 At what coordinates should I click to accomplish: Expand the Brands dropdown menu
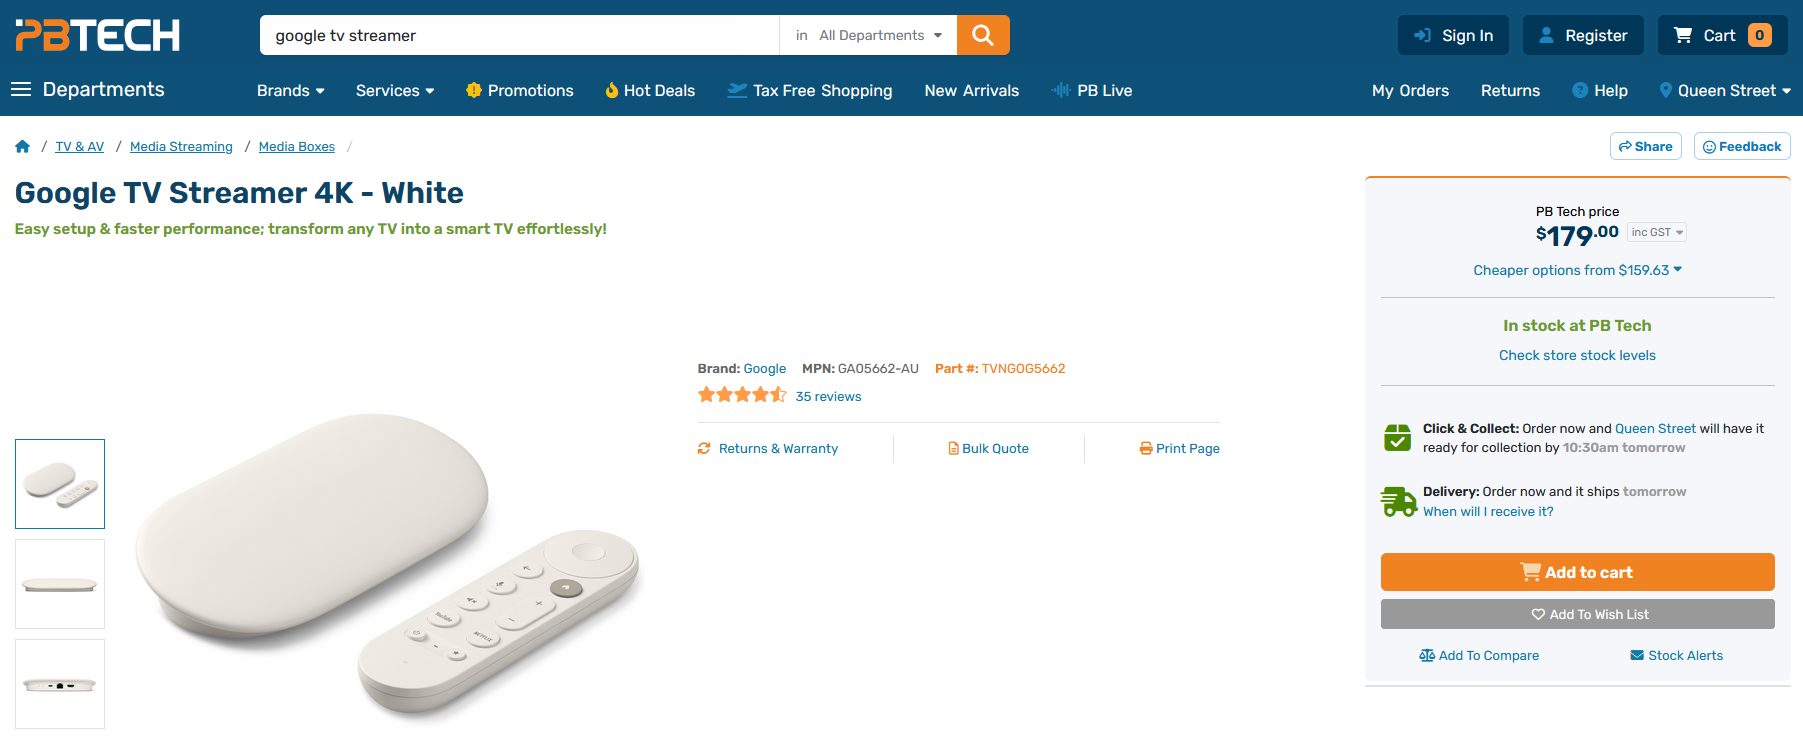click(290, 91)
